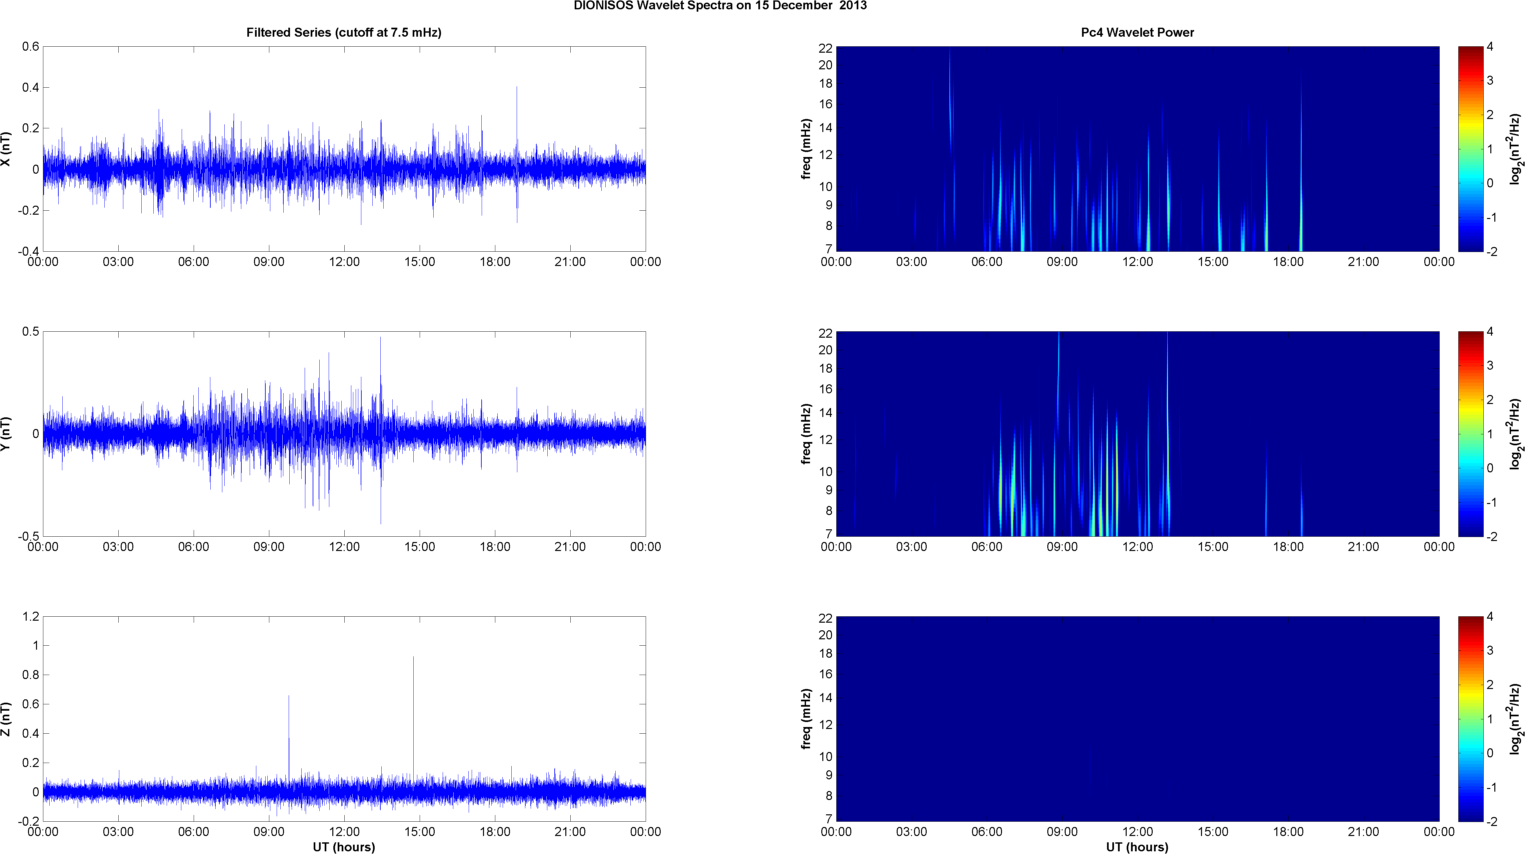Click the X component filtered time series plot

[x=344, y=149]
